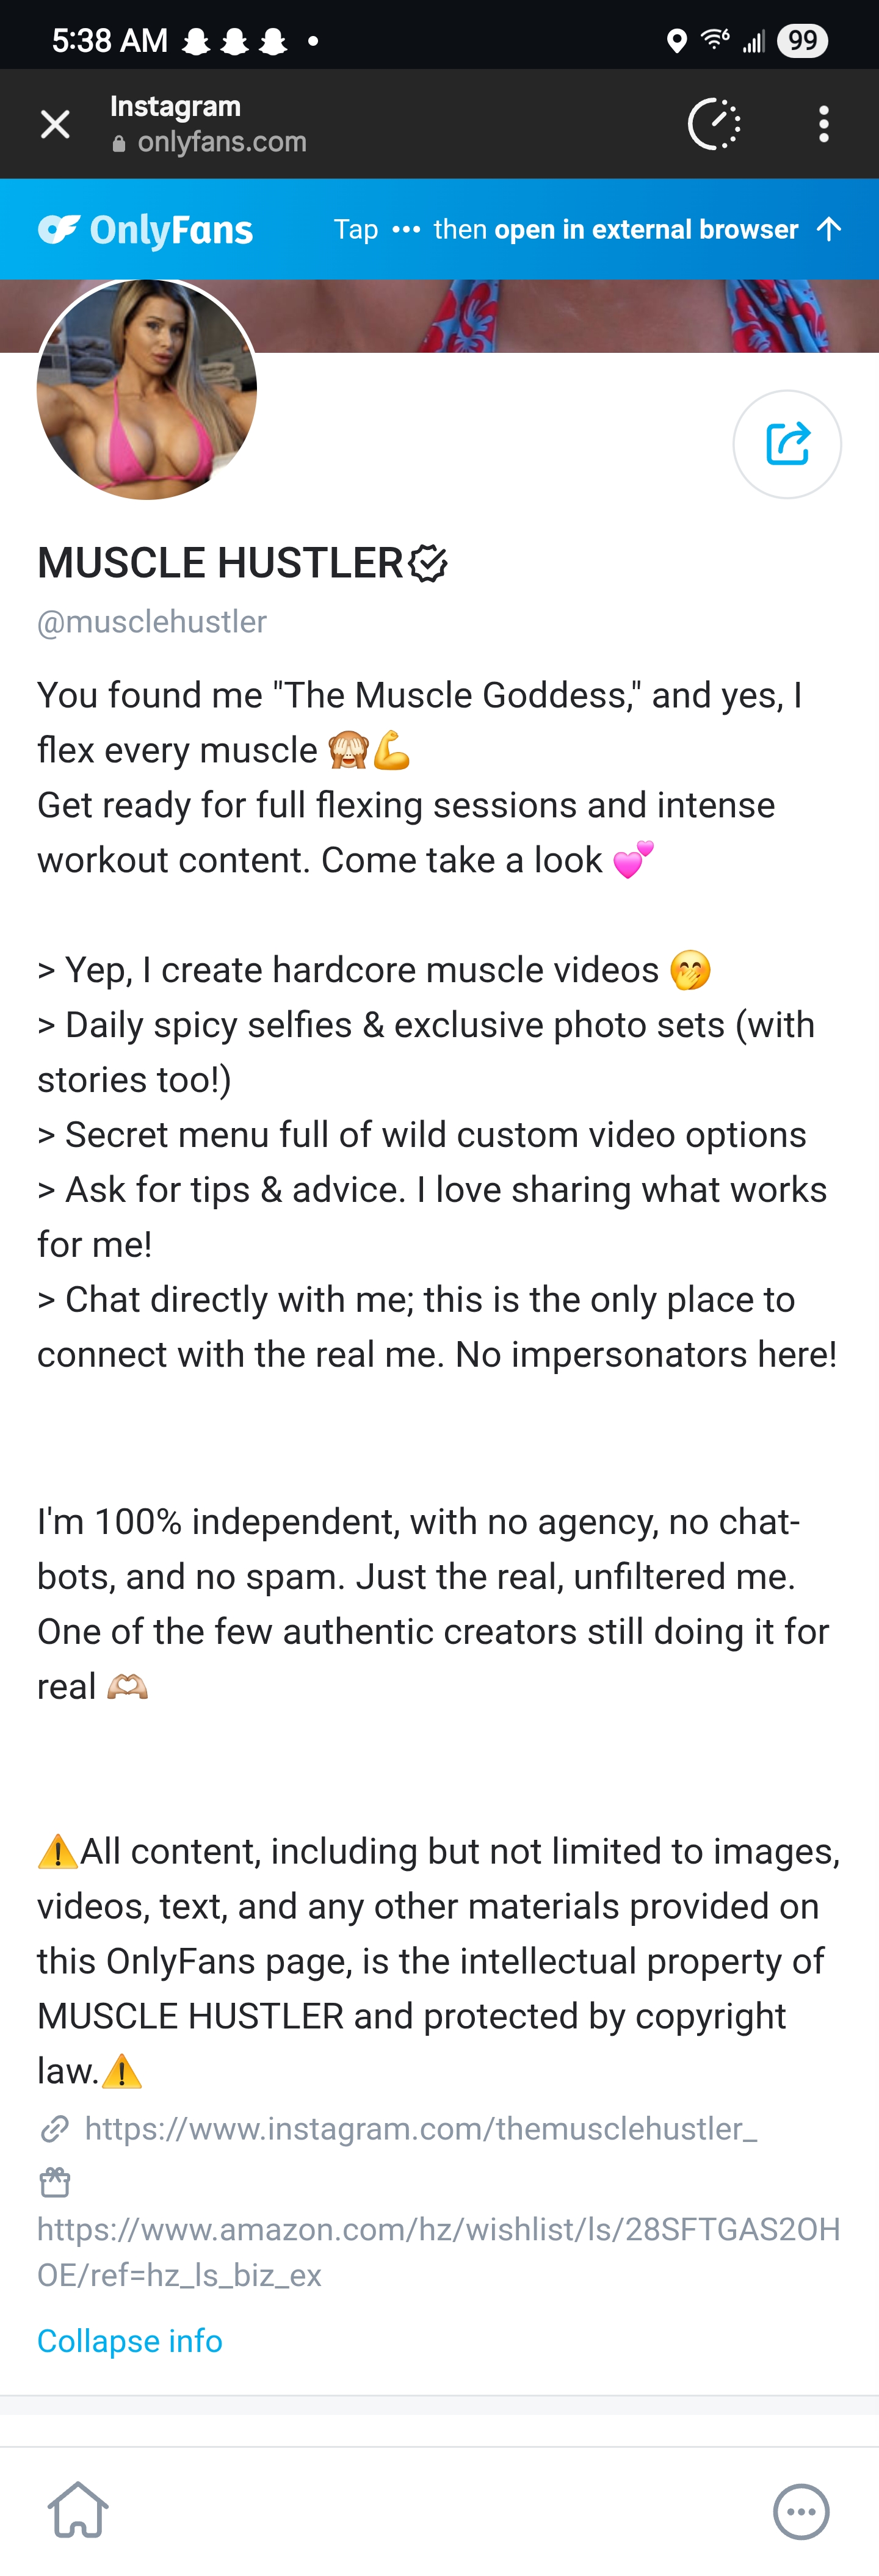Tap 'open in external browser' banner text
The height and width of the screenshot is (2576, 879).
pos(645,230)
